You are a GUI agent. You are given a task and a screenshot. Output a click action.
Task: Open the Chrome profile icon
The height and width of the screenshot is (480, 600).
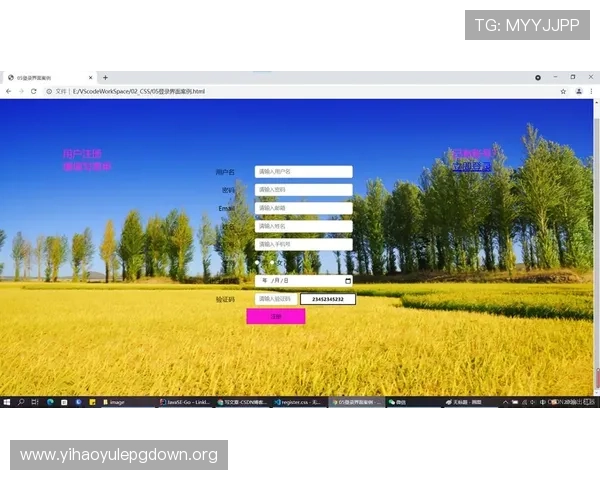579,91
